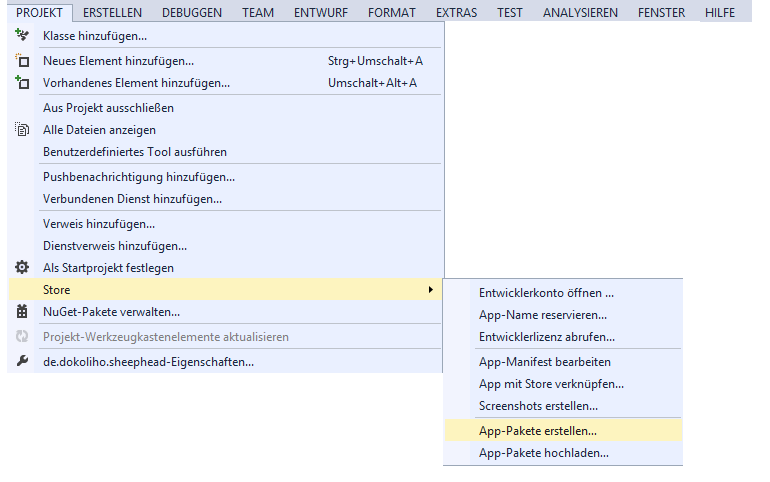Screen dimensions: 770x482
Task: Open the DEBUGGEN menu
Action: [x=192, y=12]
